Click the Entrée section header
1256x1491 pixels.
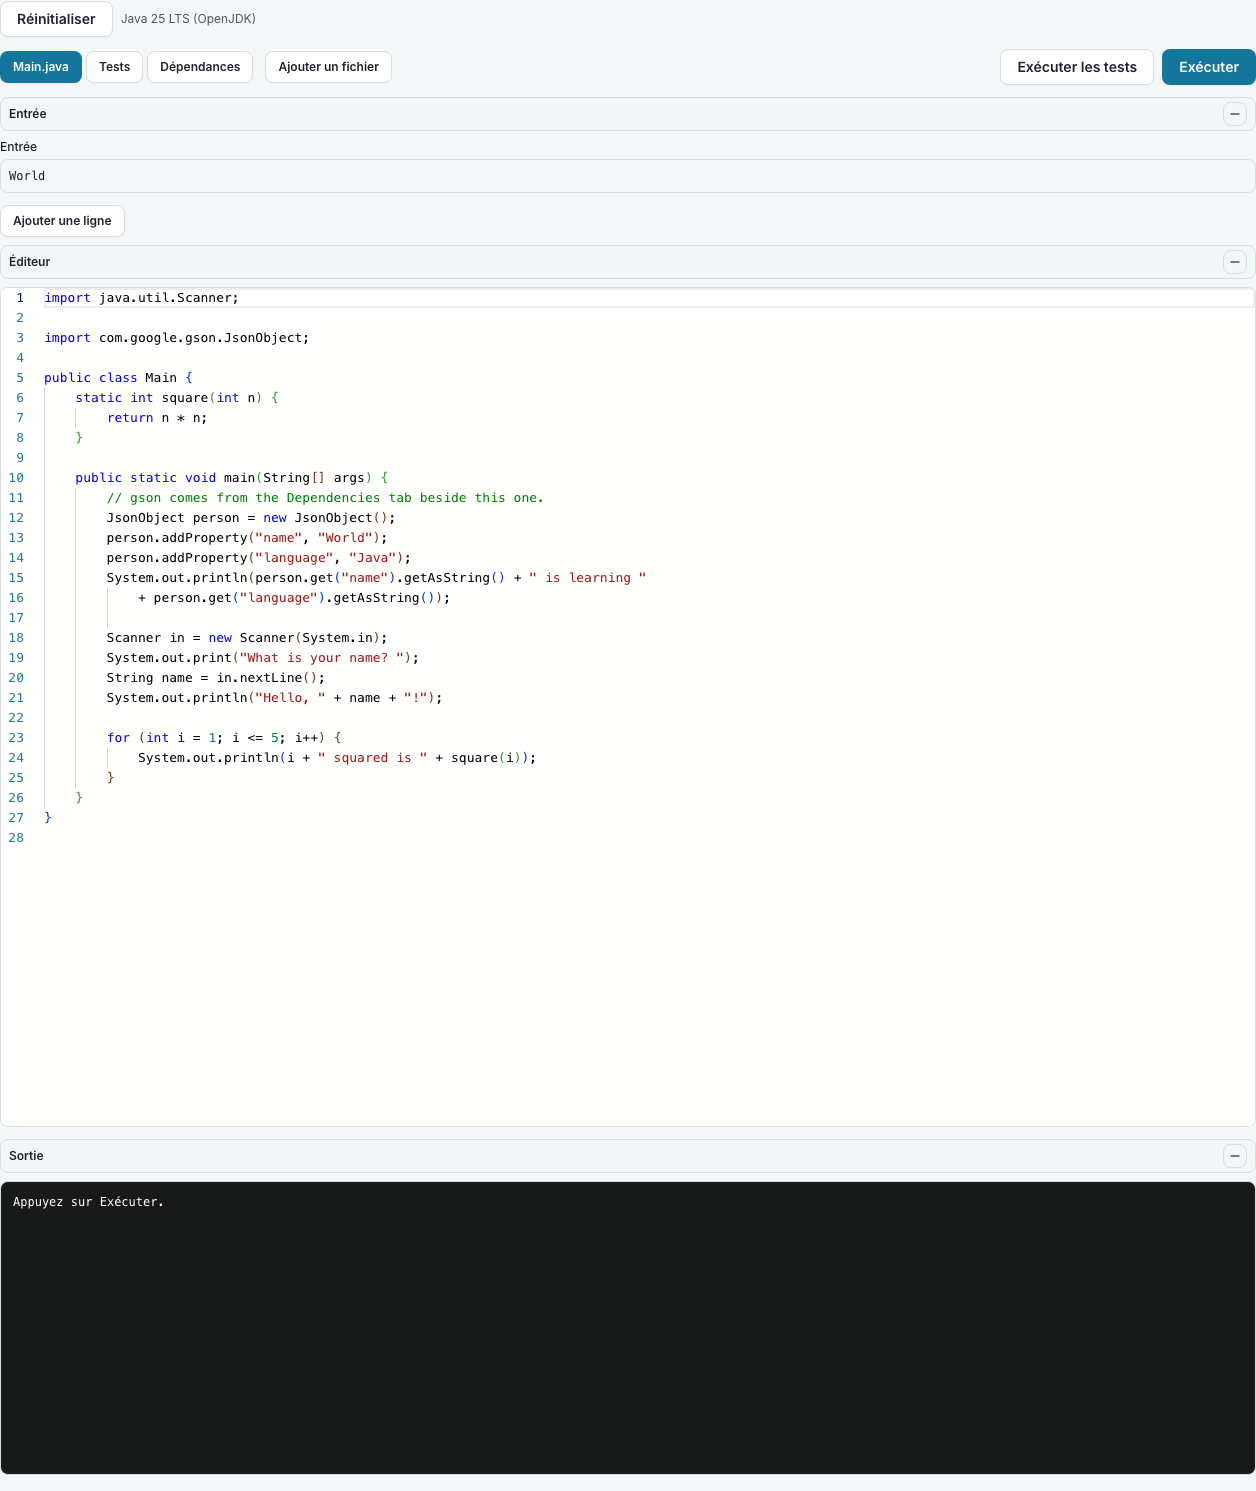tap(628, 114)
